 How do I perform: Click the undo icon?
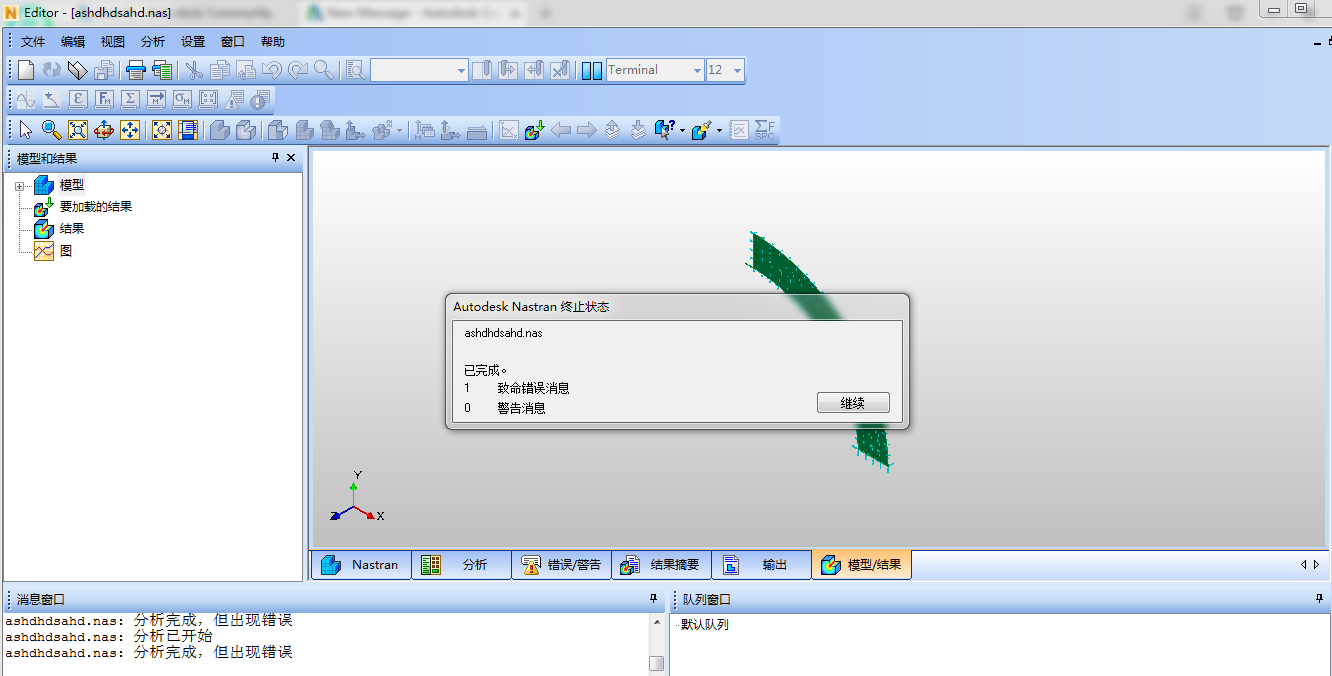270,70
